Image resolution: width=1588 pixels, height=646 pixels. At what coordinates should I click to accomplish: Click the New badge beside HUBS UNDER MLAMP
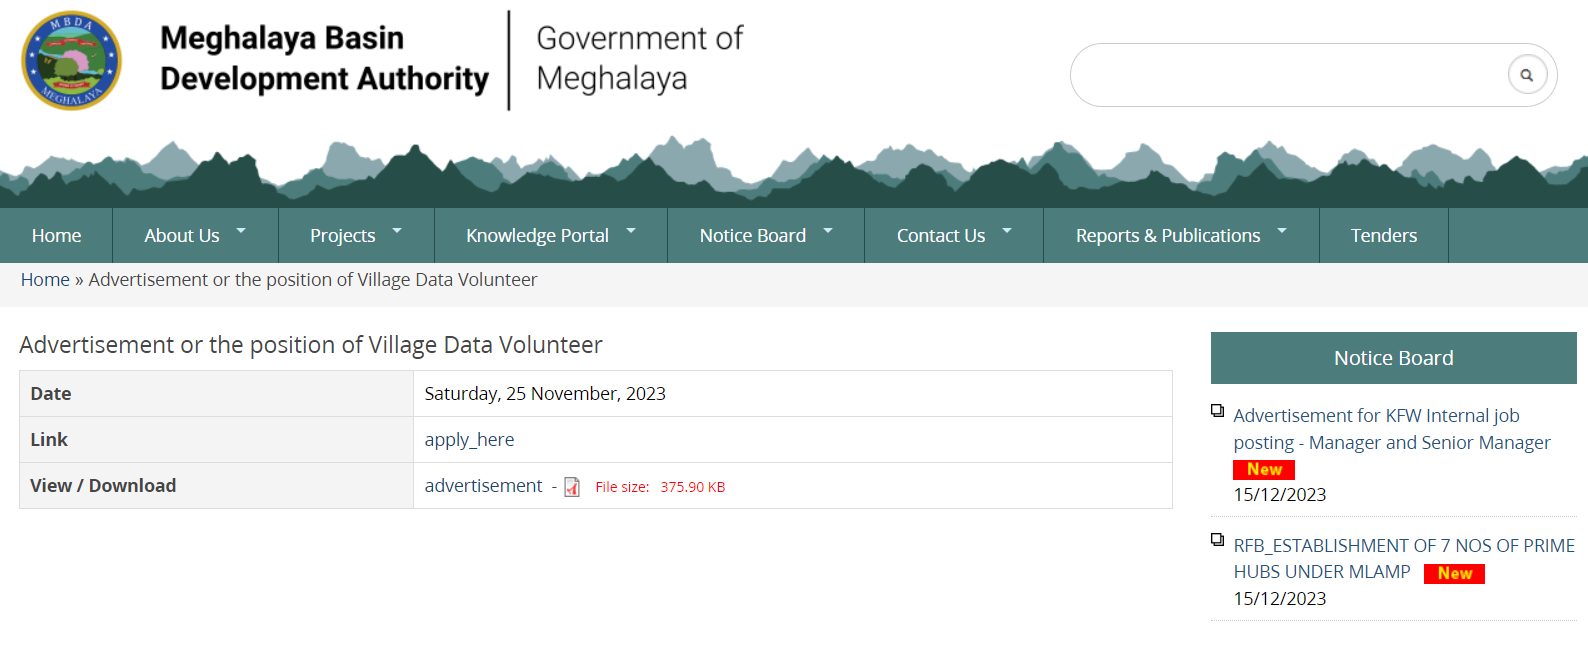click(x=1454, y=573)
